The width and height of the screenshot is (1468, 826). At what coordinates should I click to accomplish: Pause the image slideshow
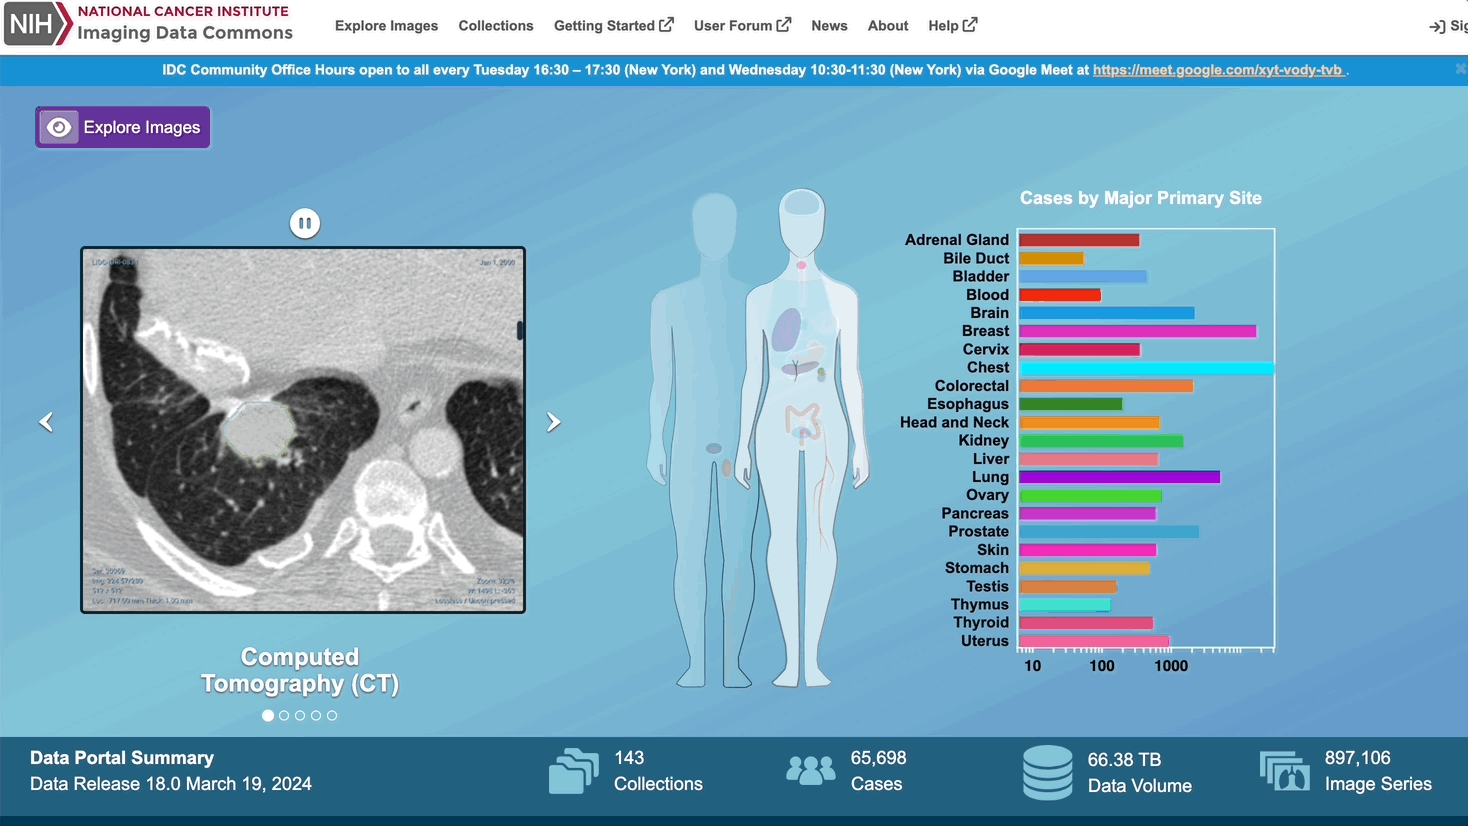305,223
